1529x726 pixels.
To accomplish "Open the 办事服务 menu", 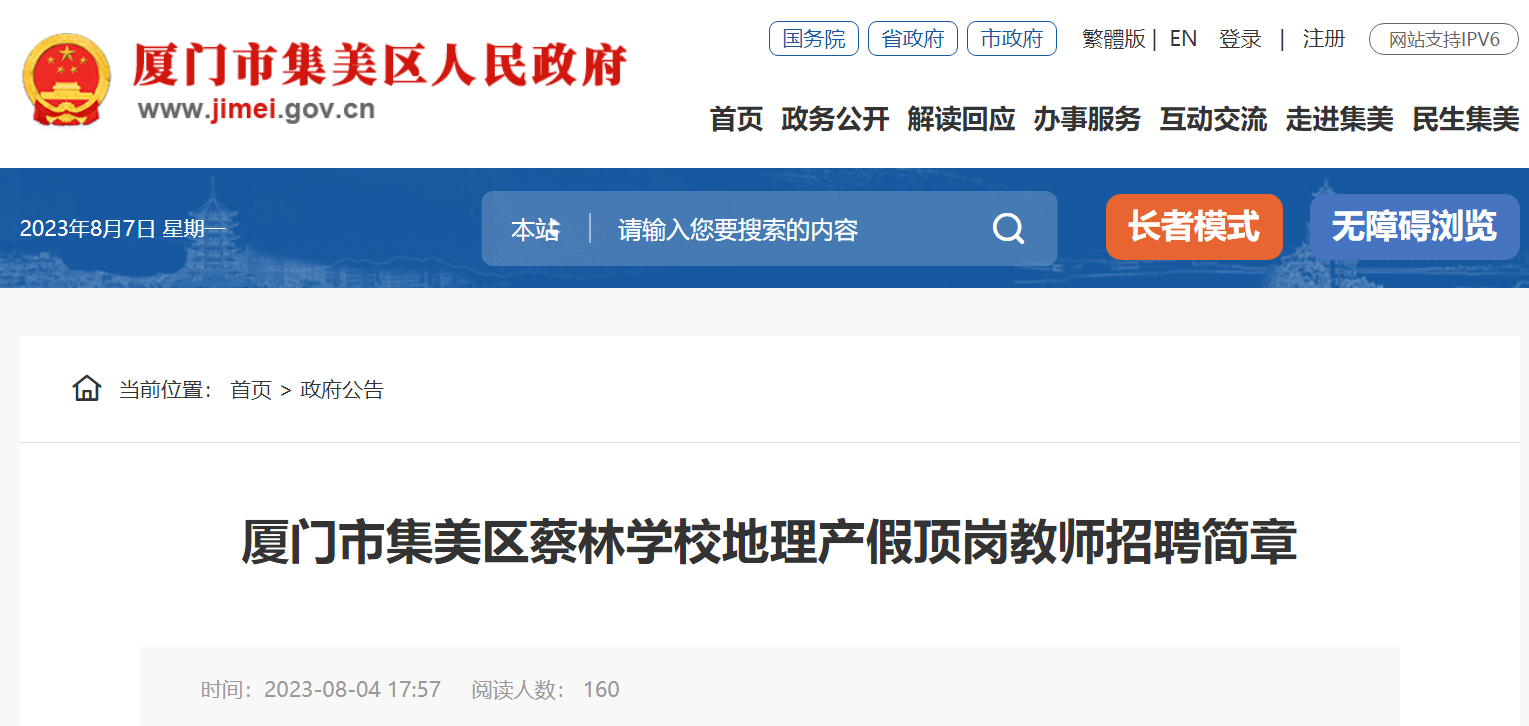I will 1087,119.
